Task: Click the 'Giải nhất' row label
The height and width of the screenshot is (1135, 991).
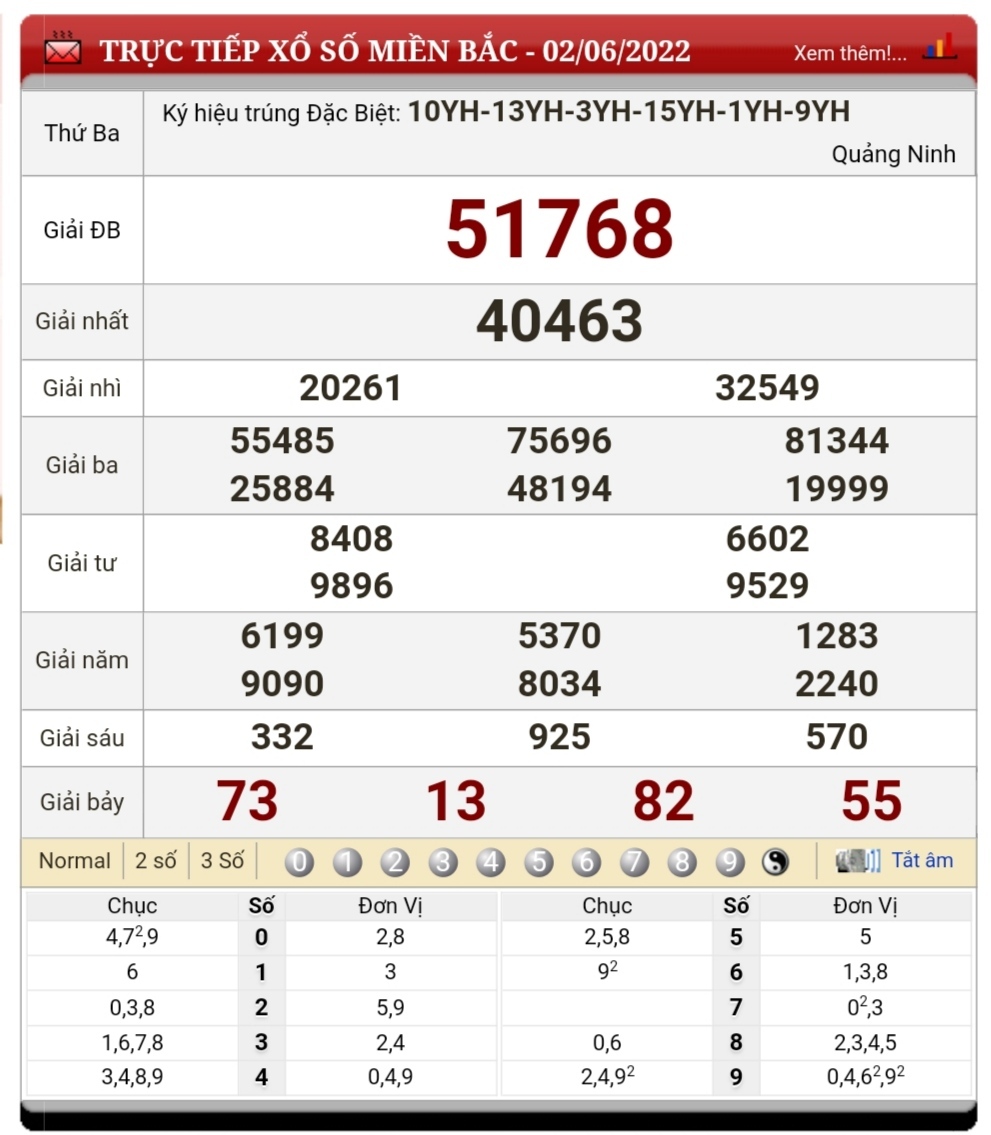Action: click(x=82, y=321)
